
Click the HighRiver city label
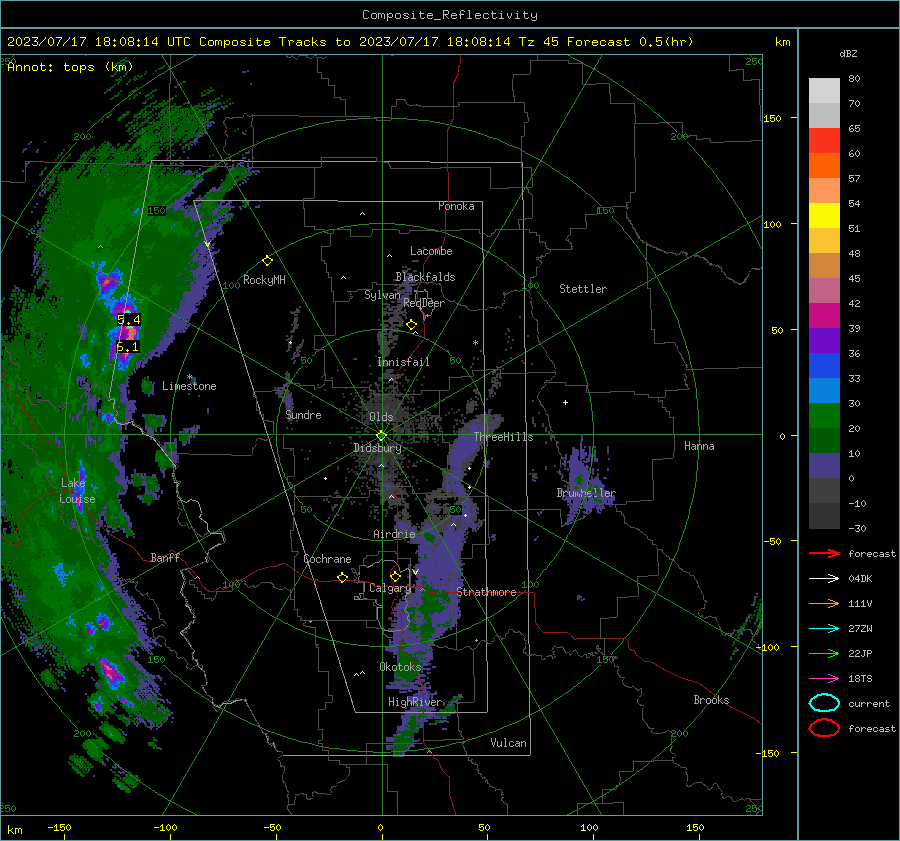[415, 702]
